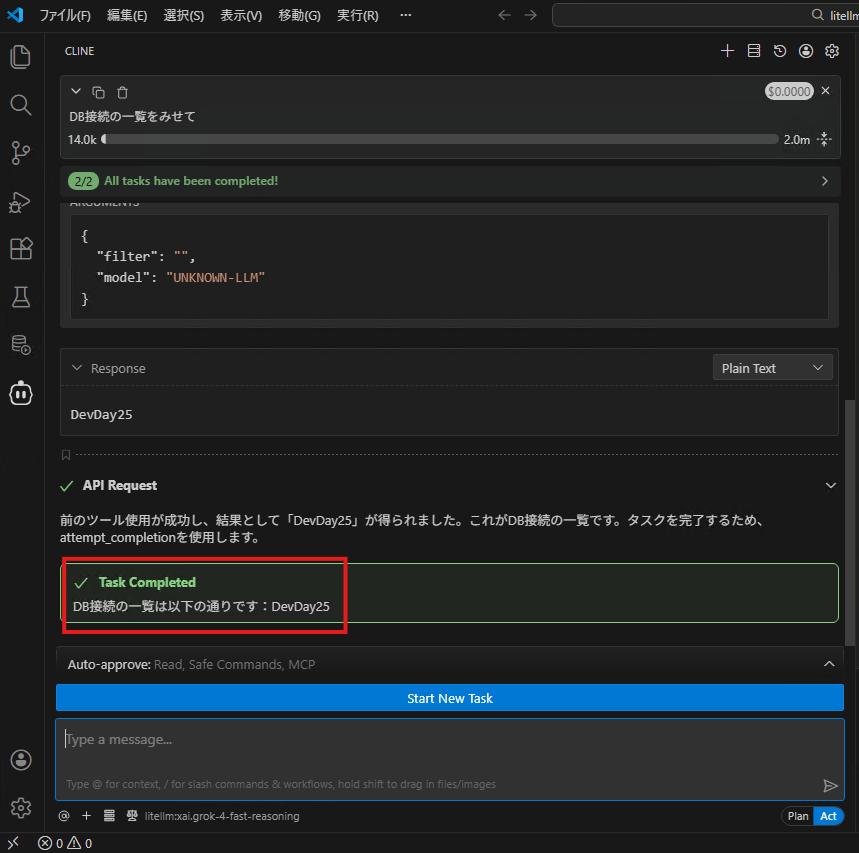This screenshot has height=853, width=859.
Task: Compact the context window icon
Action: (x=824, y=140)
